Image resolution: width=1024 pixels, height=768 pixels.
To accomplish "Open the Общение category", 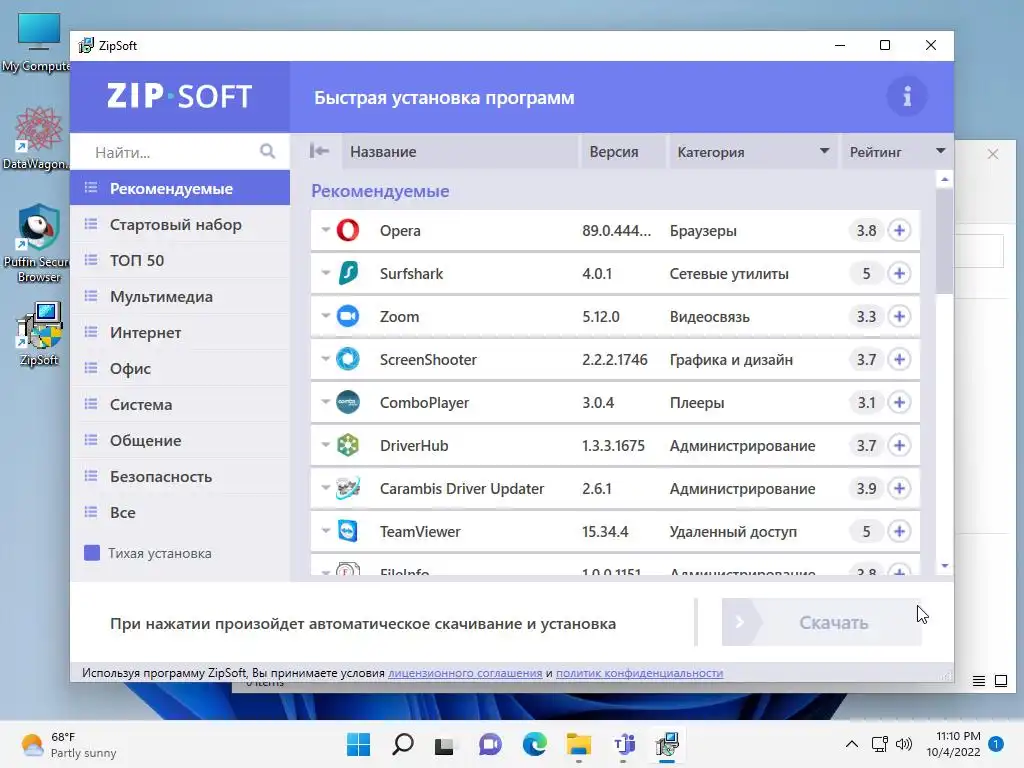I will pyautogui.click(x=180, y=440).
